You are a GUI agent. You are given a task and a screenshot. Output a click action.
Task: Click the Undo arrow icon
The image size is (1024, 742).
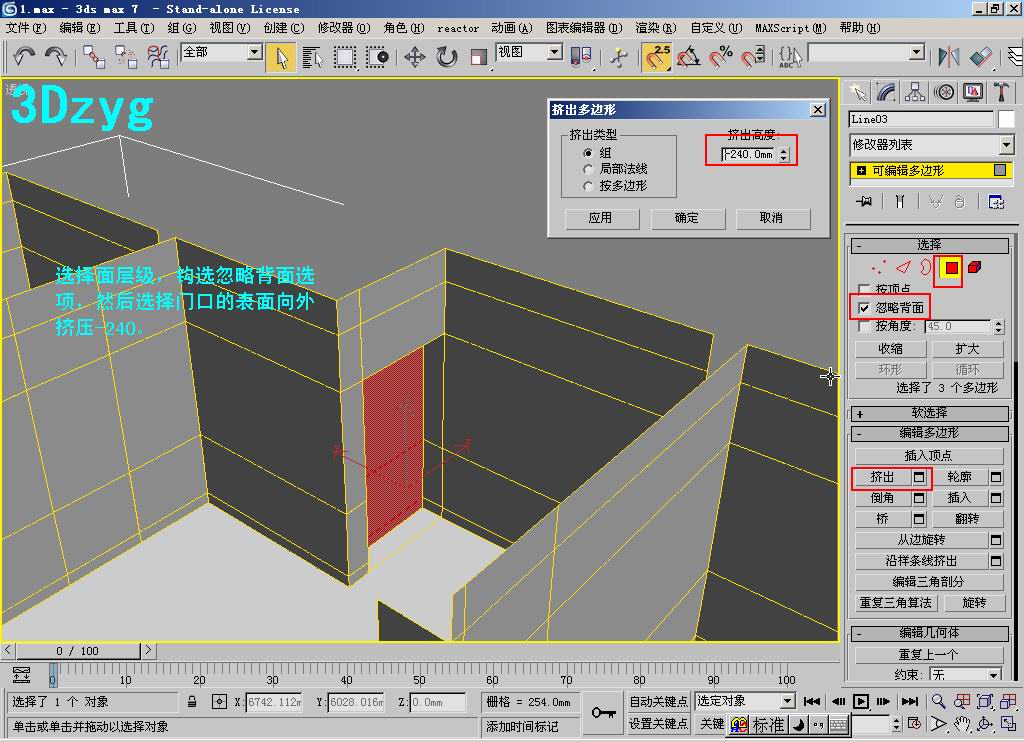coord(24,57)
